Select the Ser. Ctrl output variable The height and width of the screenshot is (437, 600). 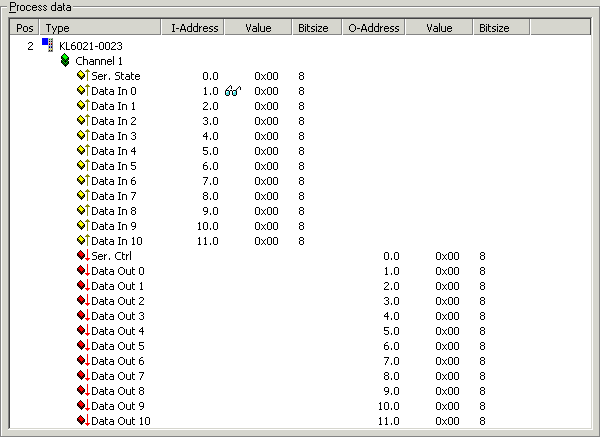point(111,256)
